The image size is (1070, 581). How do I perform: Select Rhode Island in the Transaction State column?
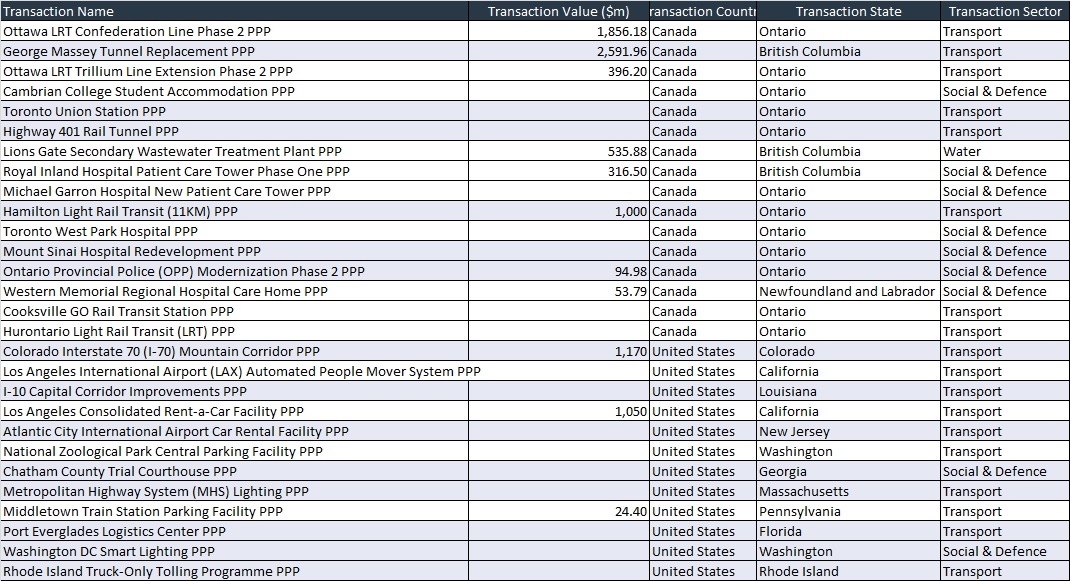(848, 571)
